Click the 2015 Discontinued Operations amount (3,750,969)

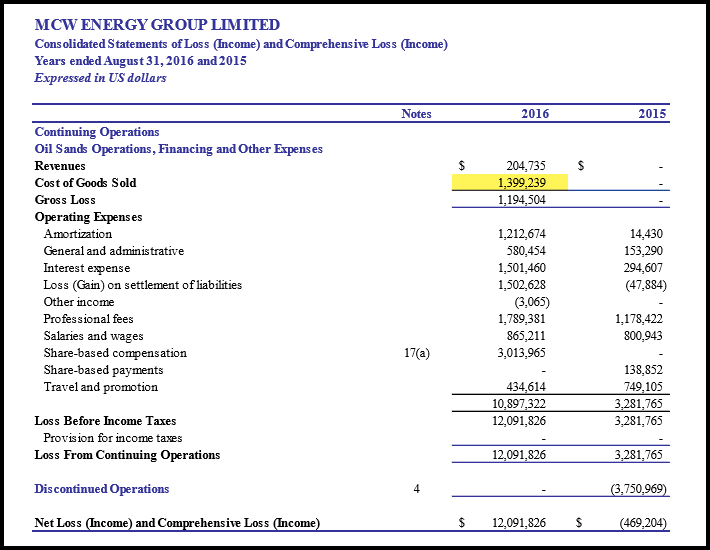(x=637, y=489)
